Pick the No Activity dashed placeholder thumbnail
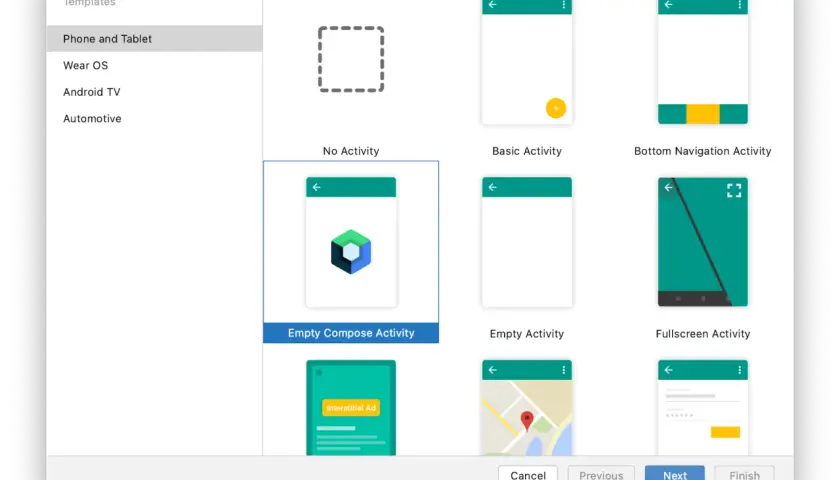This screenshot has width=840, height=480. click(351, 59)
